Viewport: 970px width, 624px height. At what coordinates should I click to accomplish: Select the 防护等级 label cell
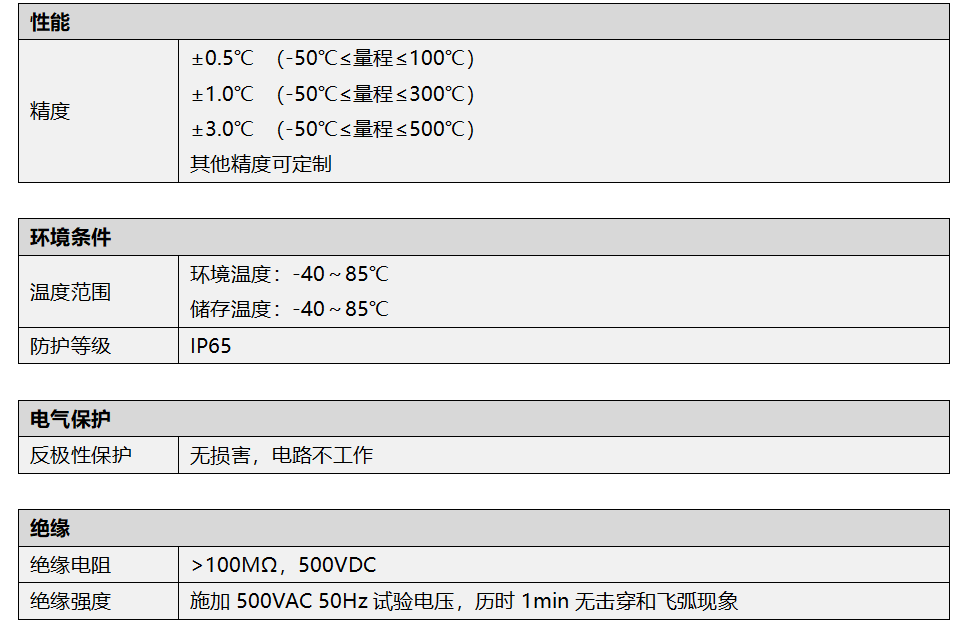click(x=70, y=346)
